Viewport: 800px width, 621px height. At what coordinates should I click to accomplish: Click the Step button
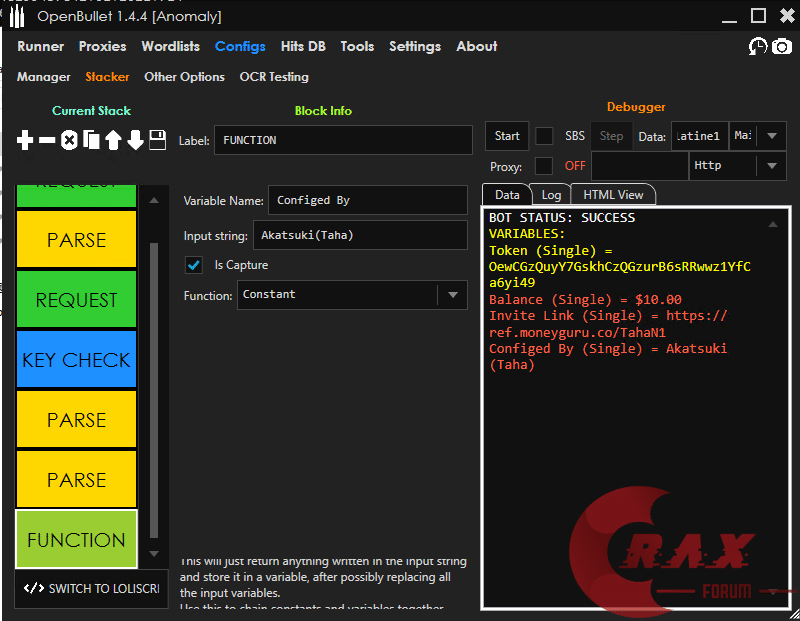tap(611, 136)
